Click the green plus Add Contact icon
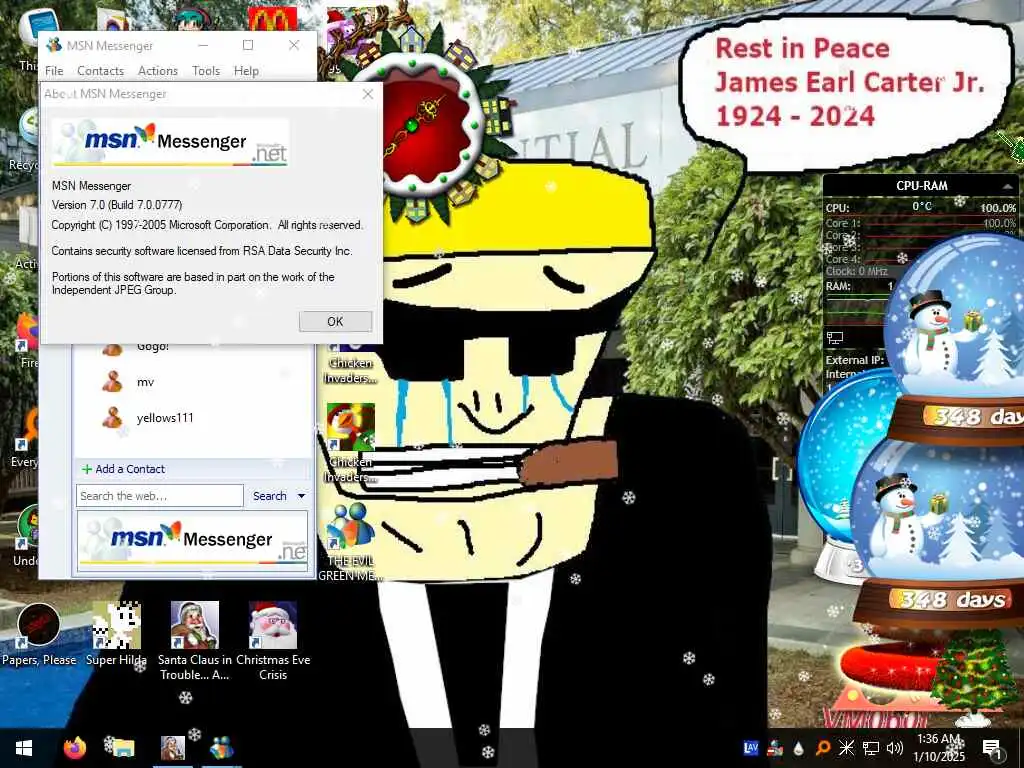This screenshot has width=1024, height=768. (86, 469)
